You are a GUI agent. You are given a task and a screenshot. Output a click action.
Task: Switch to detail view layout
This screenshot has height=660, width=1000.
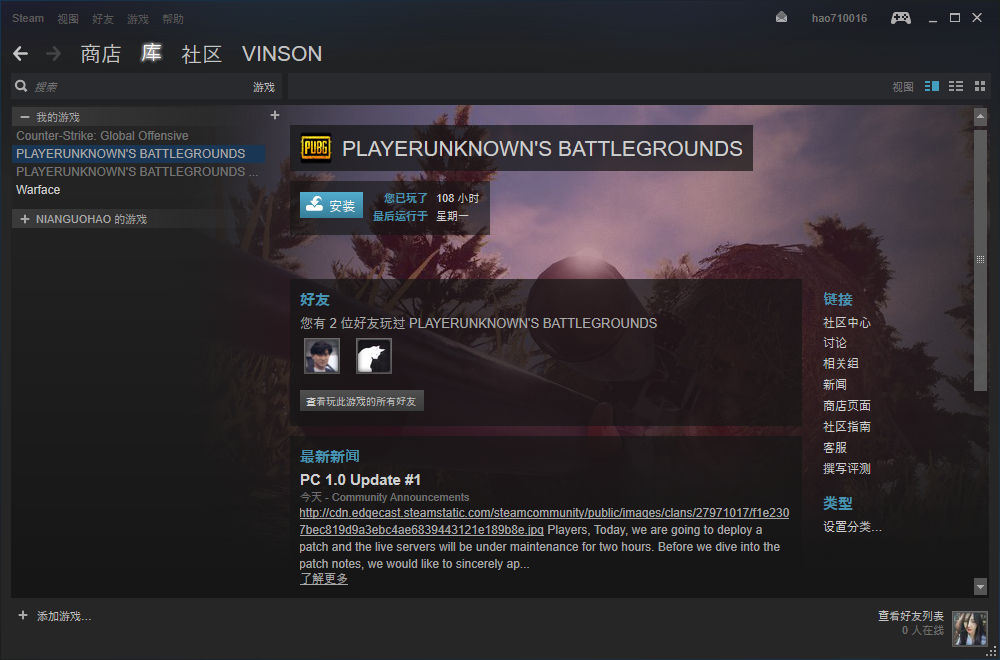click(x=932, y=86)
